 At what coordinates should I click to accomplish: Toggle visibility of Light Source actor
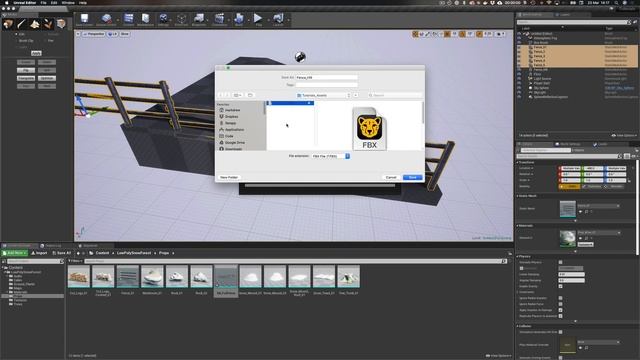point(519,79)
